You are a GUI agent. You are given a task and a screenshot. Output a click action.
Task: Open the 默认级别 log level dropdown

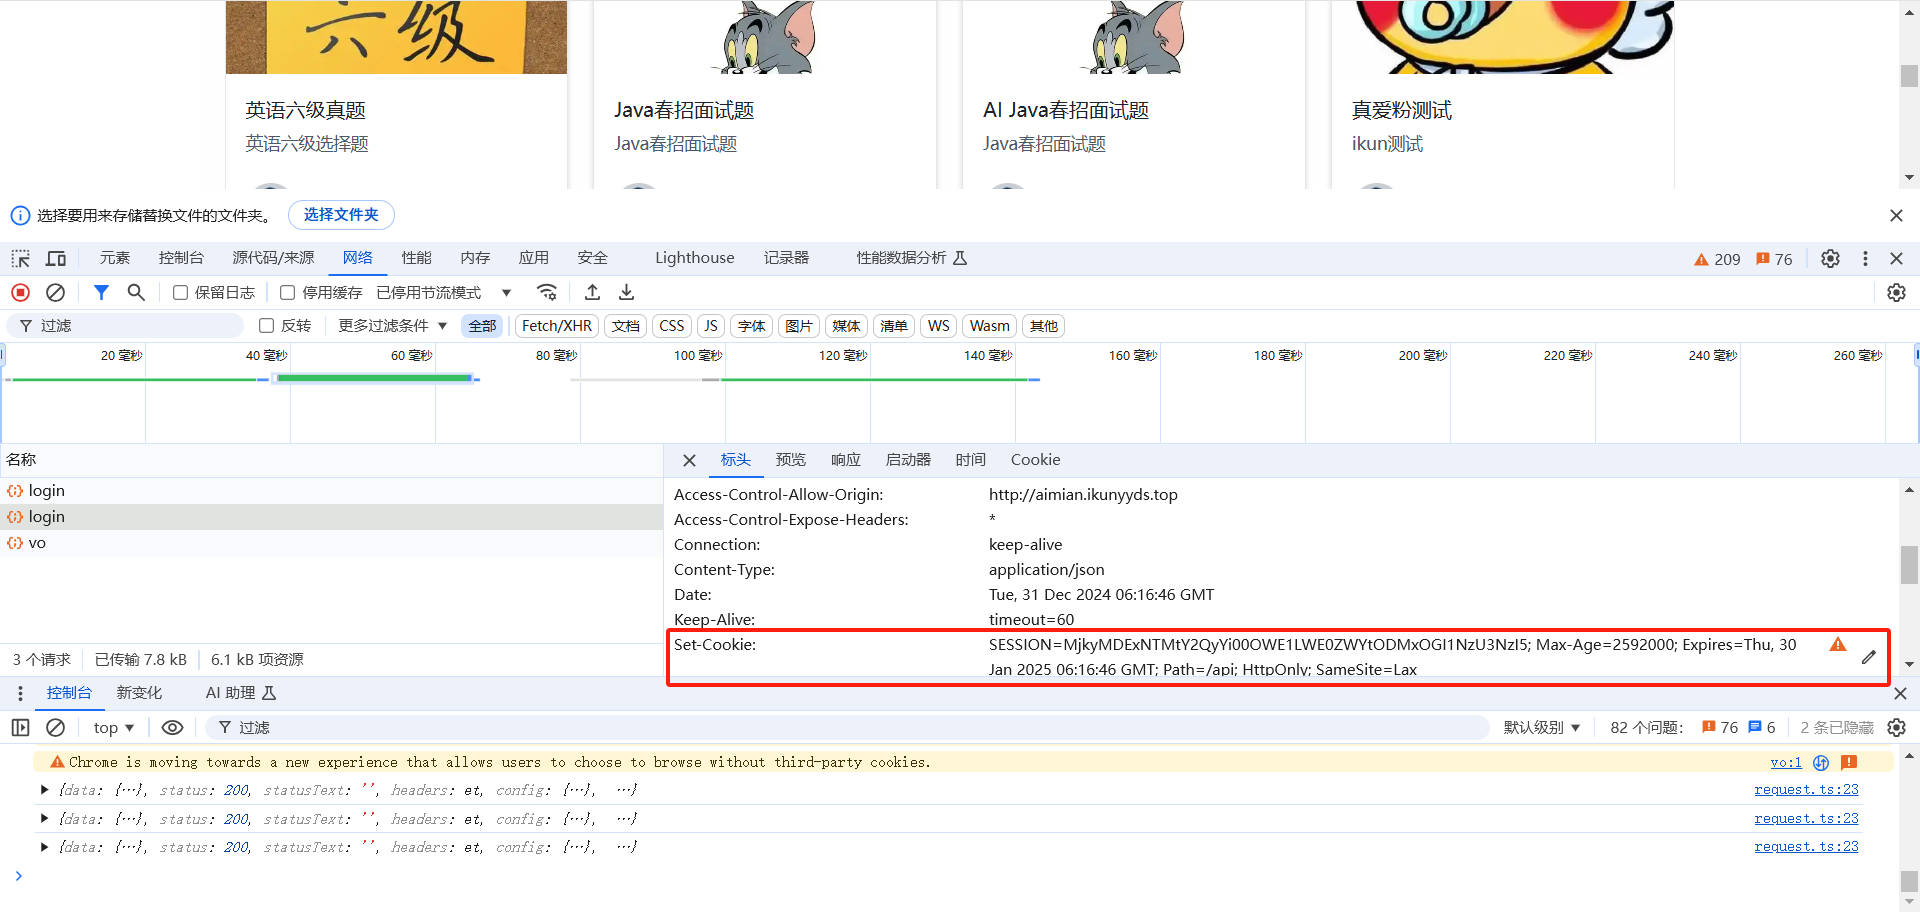pyautogui.click(x=1541, y=728)
